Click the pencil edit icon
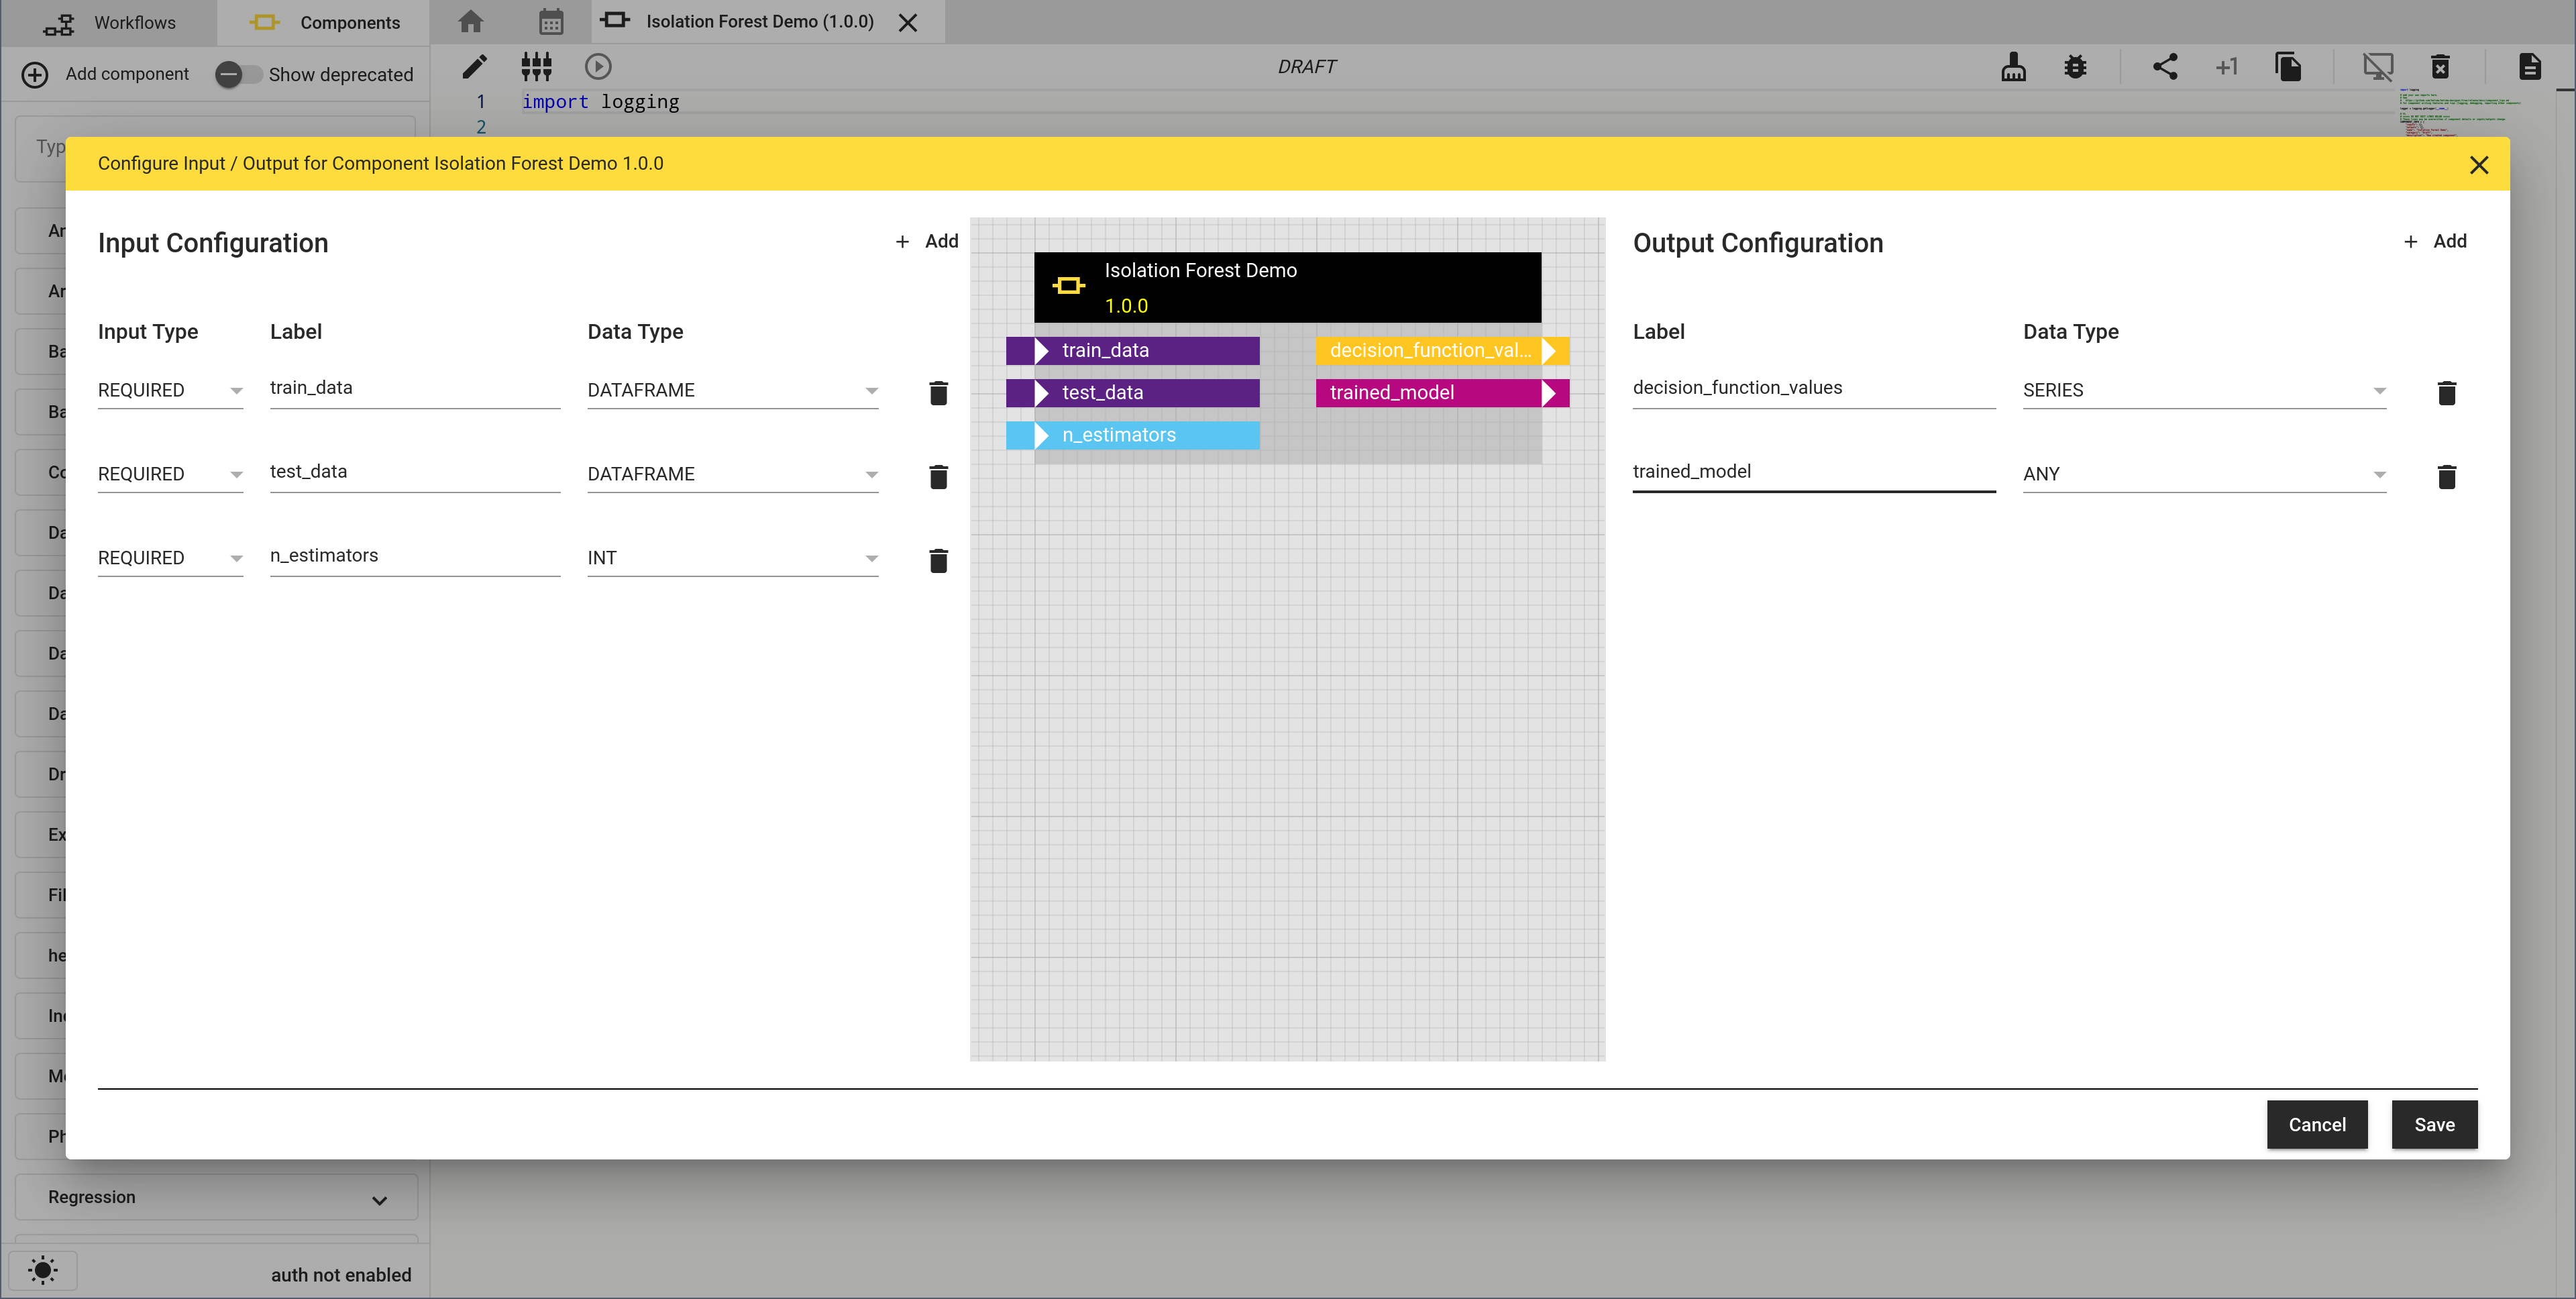 (x=474, y=67)
